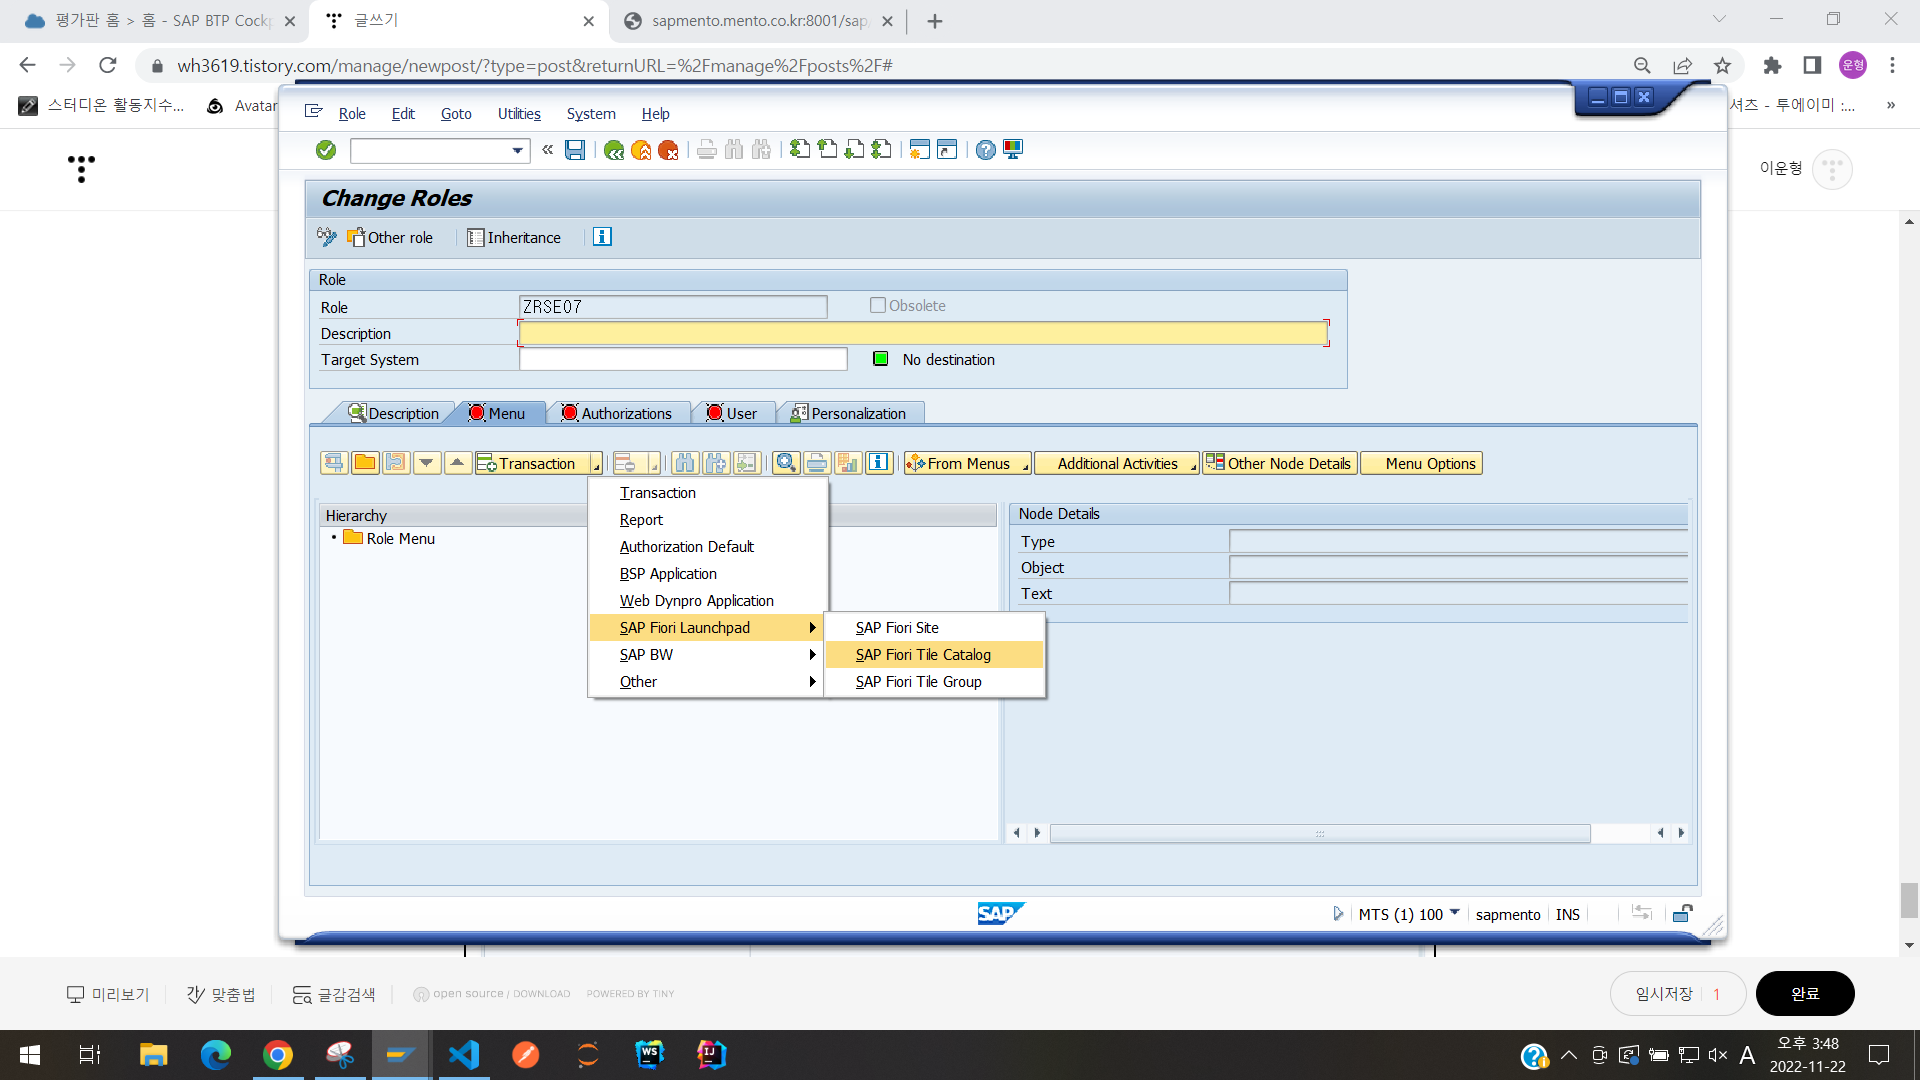Click the blue Information icon beside Inheritance
Viewport: 1920px width, 1080px height.
pos(602,237)
